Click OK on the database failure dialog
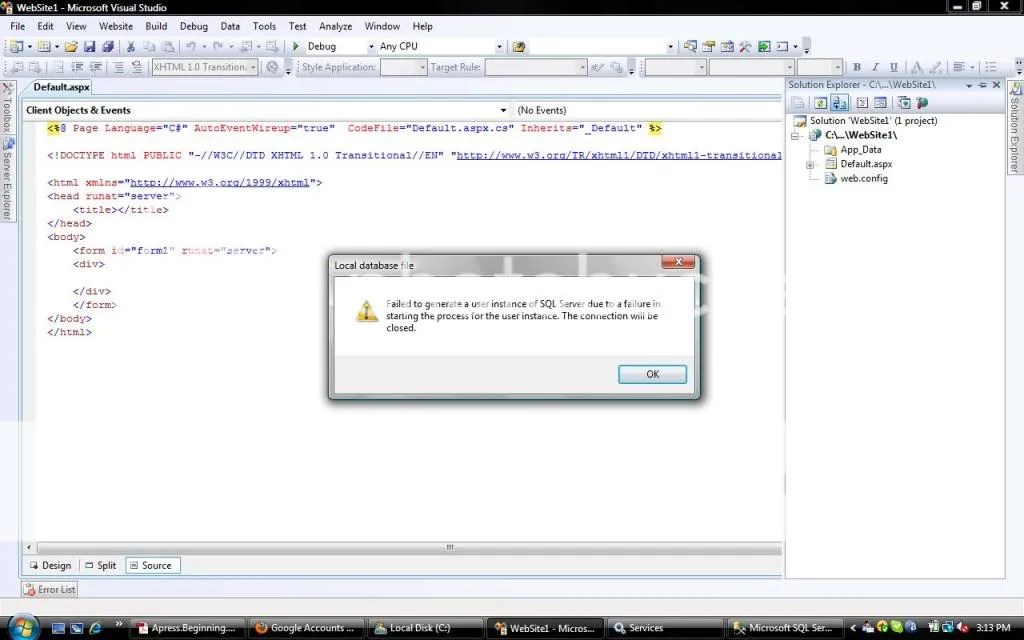The width and height of the screenshot is (1024, 640). 652,373
